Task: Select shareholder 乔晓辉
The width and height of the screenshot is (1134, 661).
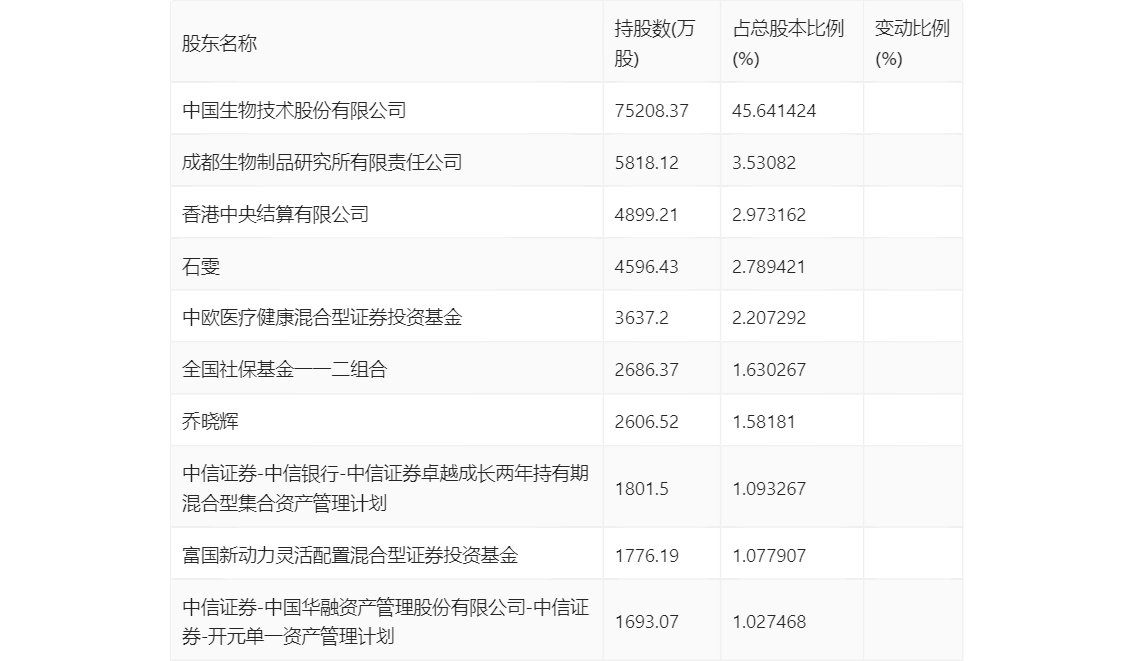Action: click(210, 422)
